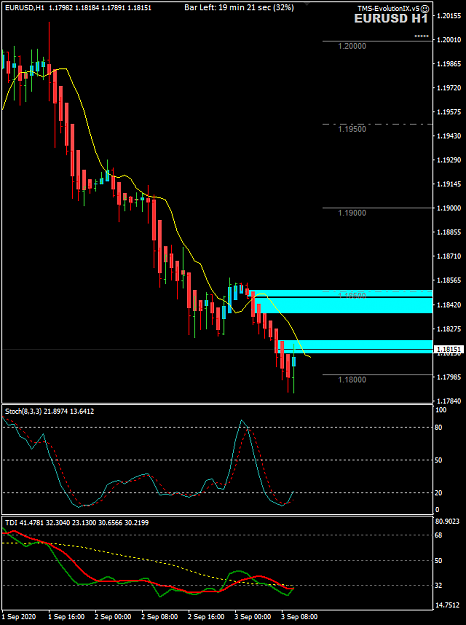Viewport: 466px width, 625px height.
Task: Click 1.18565 on the price axis
Action: (448, 281)
